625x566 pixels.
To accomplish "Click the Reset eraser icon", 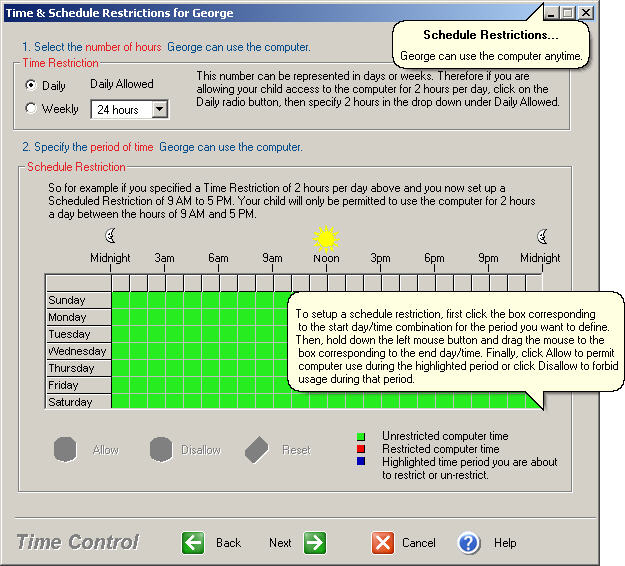I will pos(257,450).
